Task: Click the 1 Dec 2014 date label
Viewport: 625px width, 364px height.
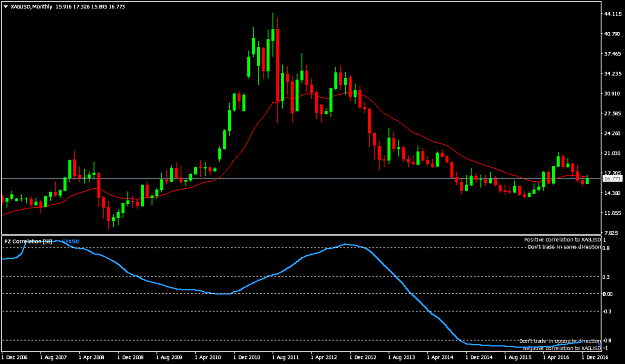Action: (479, 358)
